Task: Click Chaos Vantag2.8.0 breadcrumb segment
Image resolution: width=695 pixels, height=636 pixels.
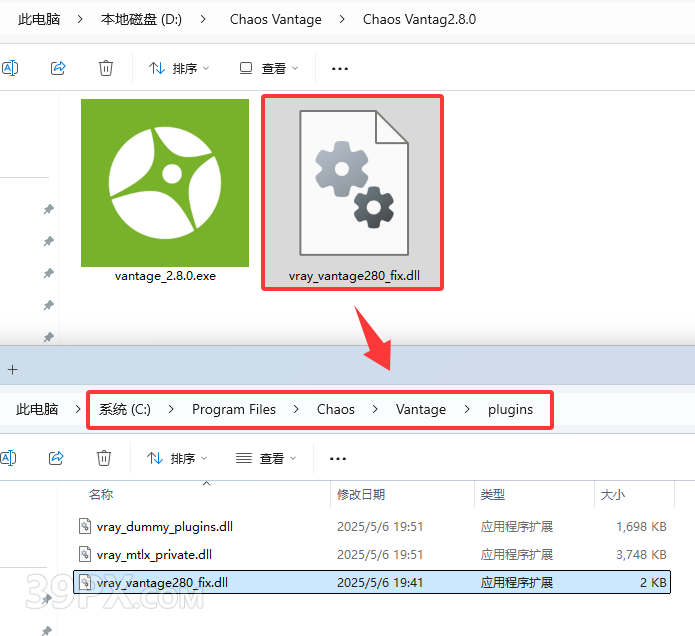Action: (x=419, y=19)
